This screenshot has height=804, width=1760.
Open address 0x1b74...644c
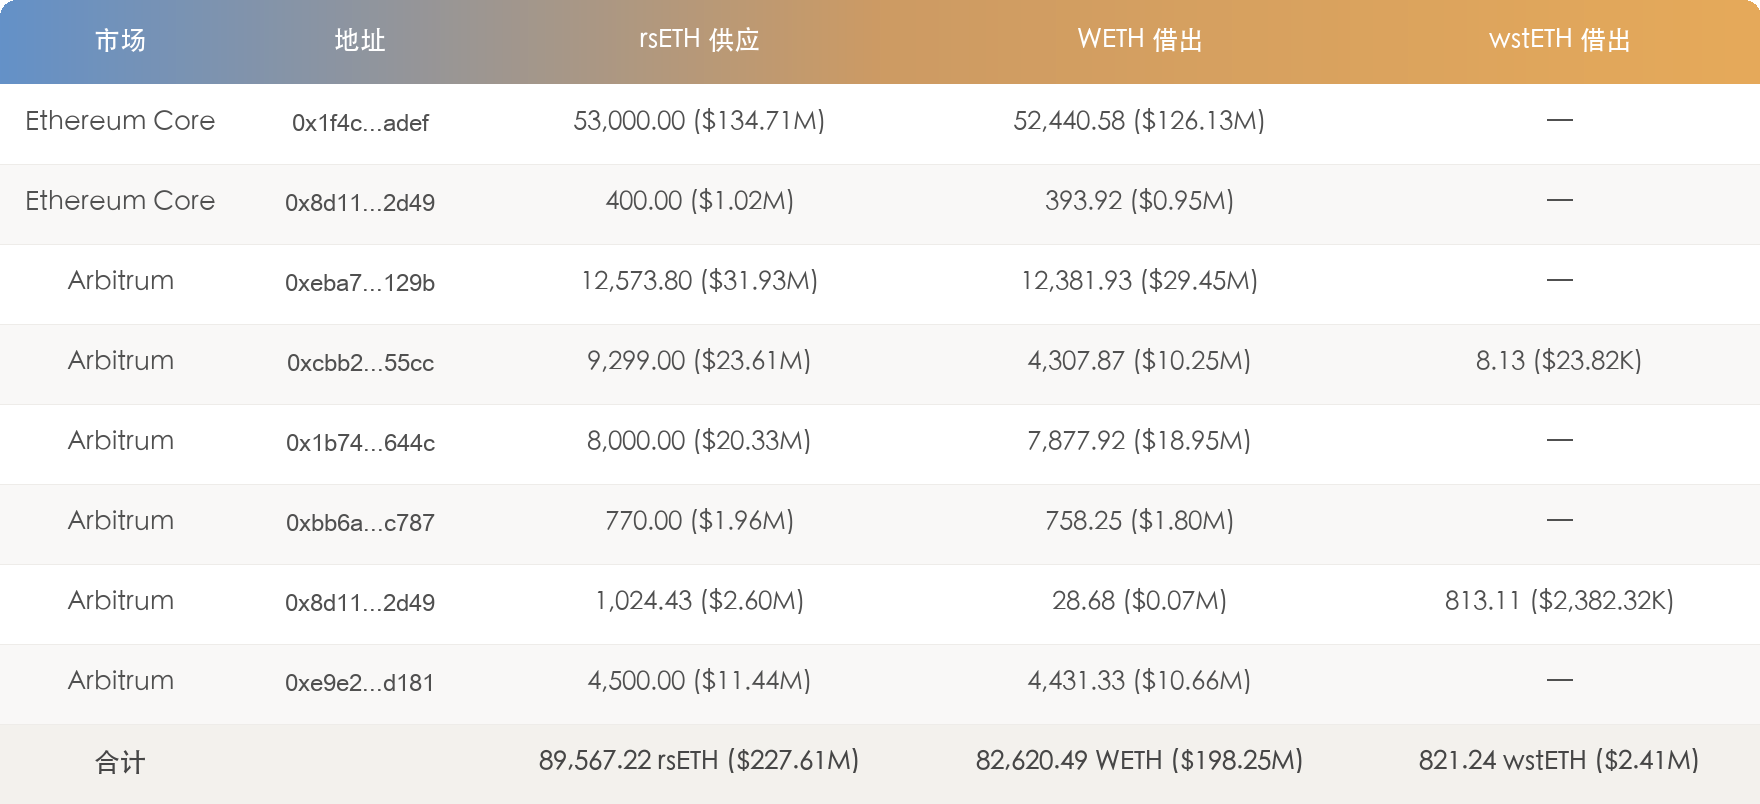(360, 443)
